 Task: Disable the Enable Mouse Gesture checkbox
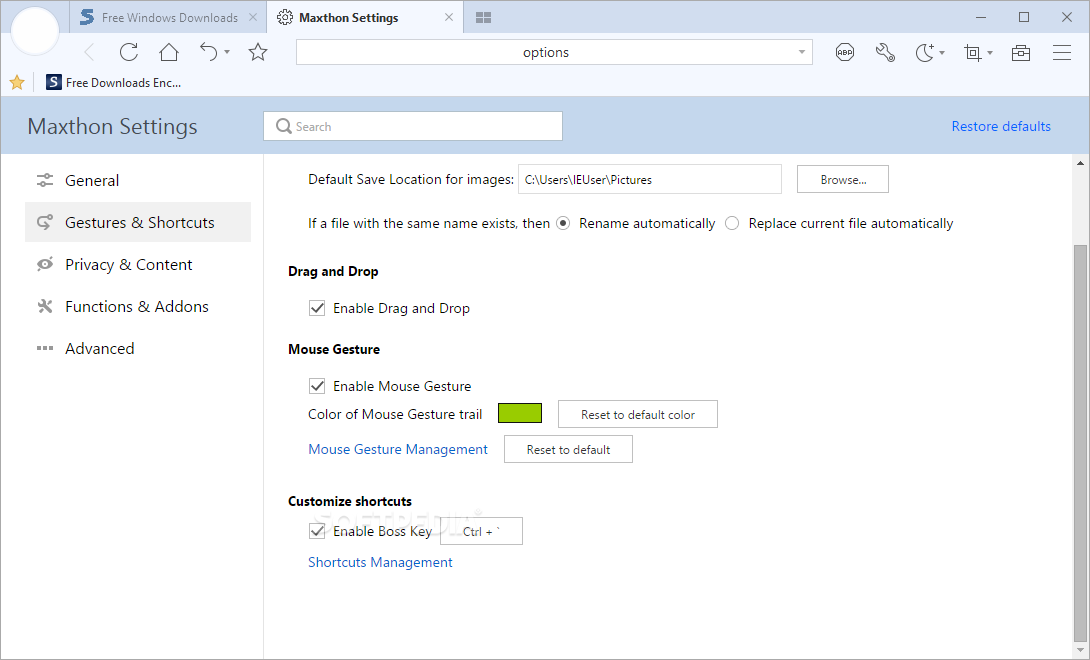pyautogui.click(x=317, y=386)
